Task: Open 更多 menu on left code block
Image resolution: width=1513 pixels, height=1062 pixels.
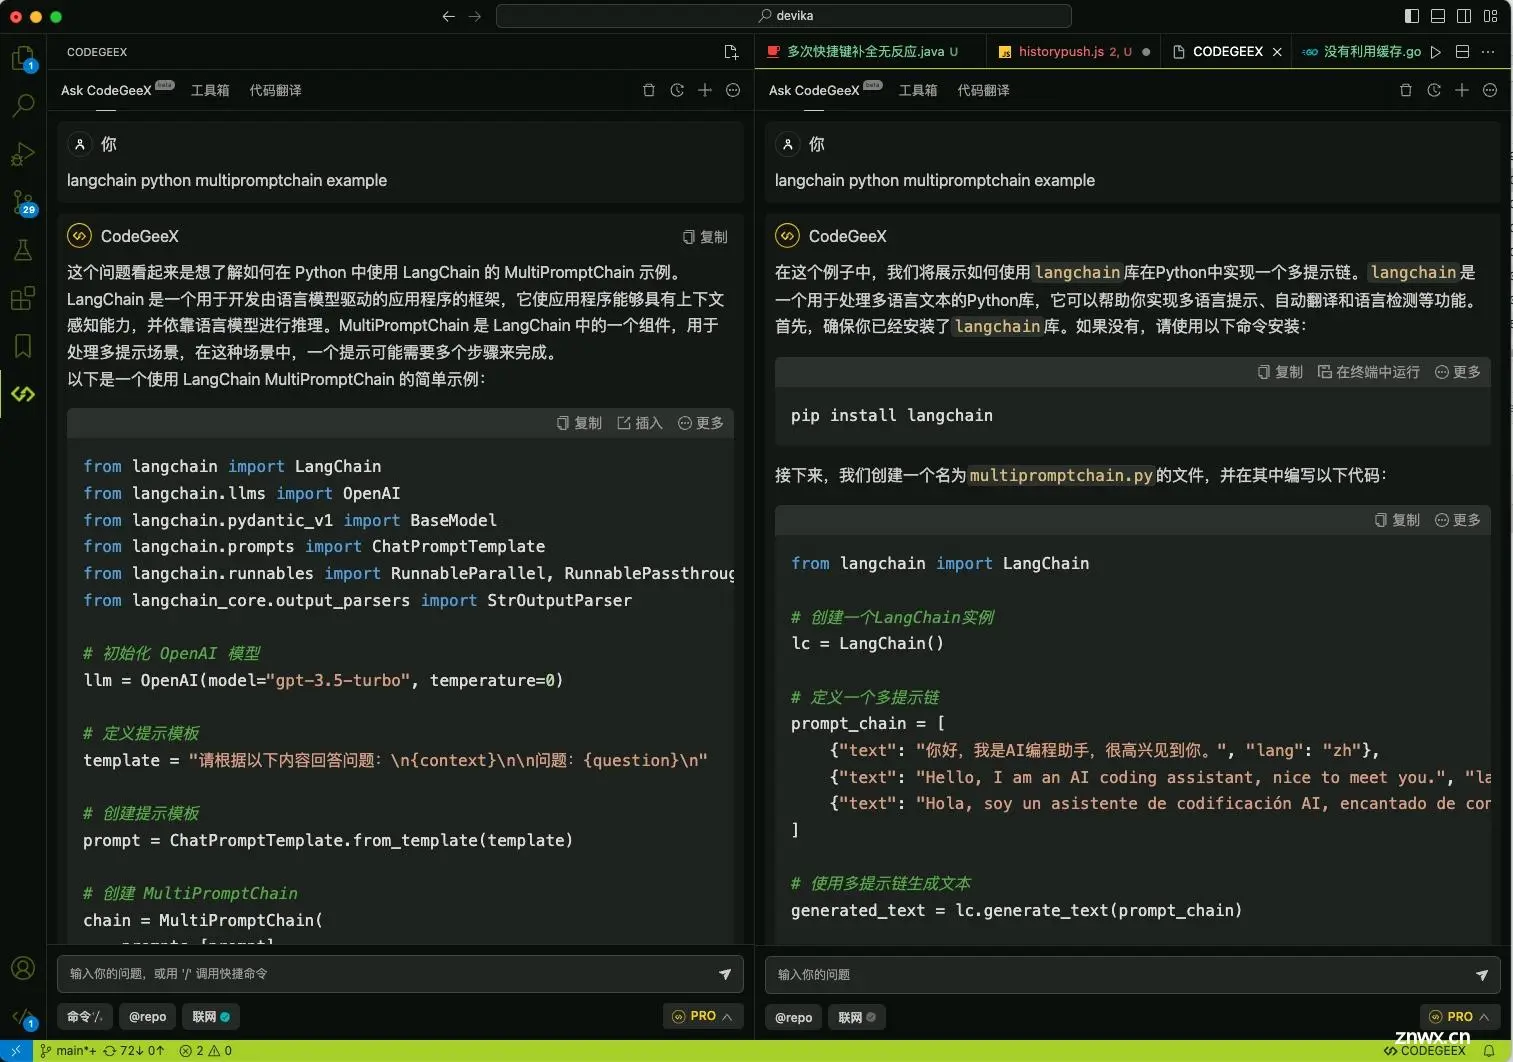Action: click(x=701, y=423)
